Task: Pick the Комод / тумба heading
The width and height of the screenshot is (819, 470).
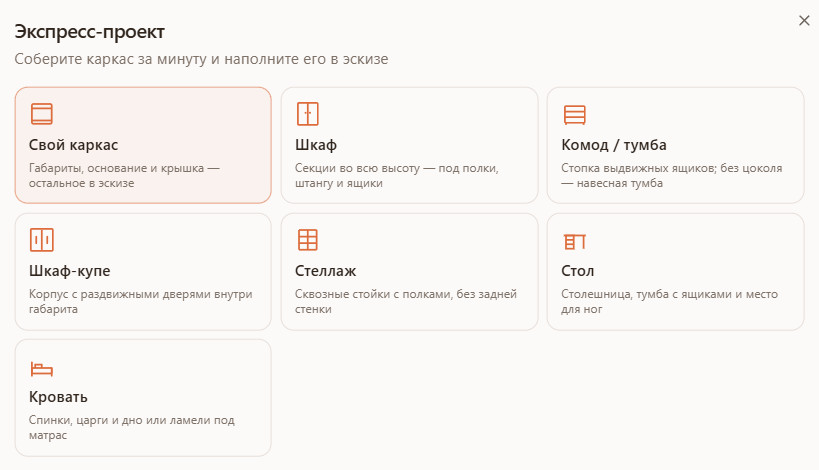Action: click(614, 145)
